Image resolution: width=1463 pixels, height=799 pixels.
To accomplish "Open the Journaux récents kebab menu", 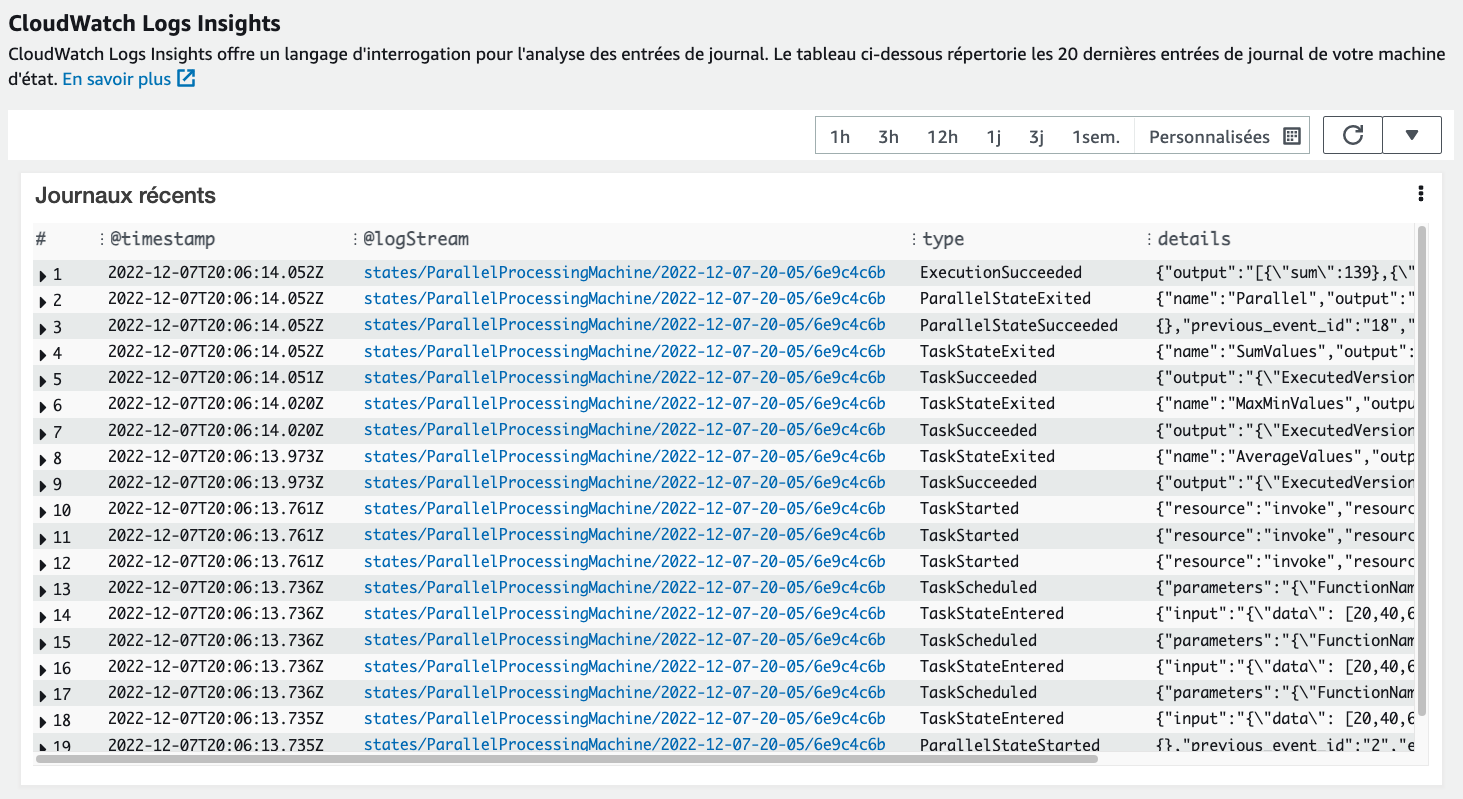I will click(1420, 194).
